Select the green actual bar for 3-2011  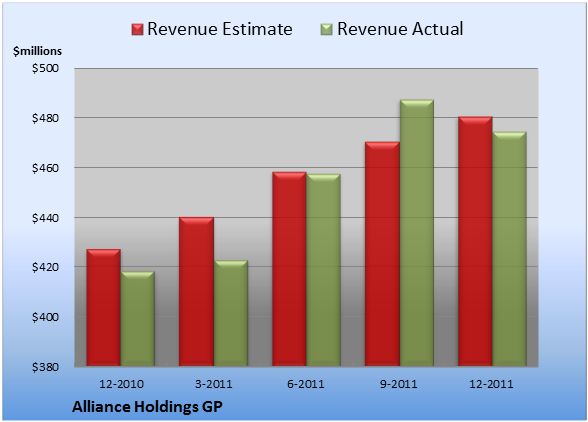coord(231,313)
